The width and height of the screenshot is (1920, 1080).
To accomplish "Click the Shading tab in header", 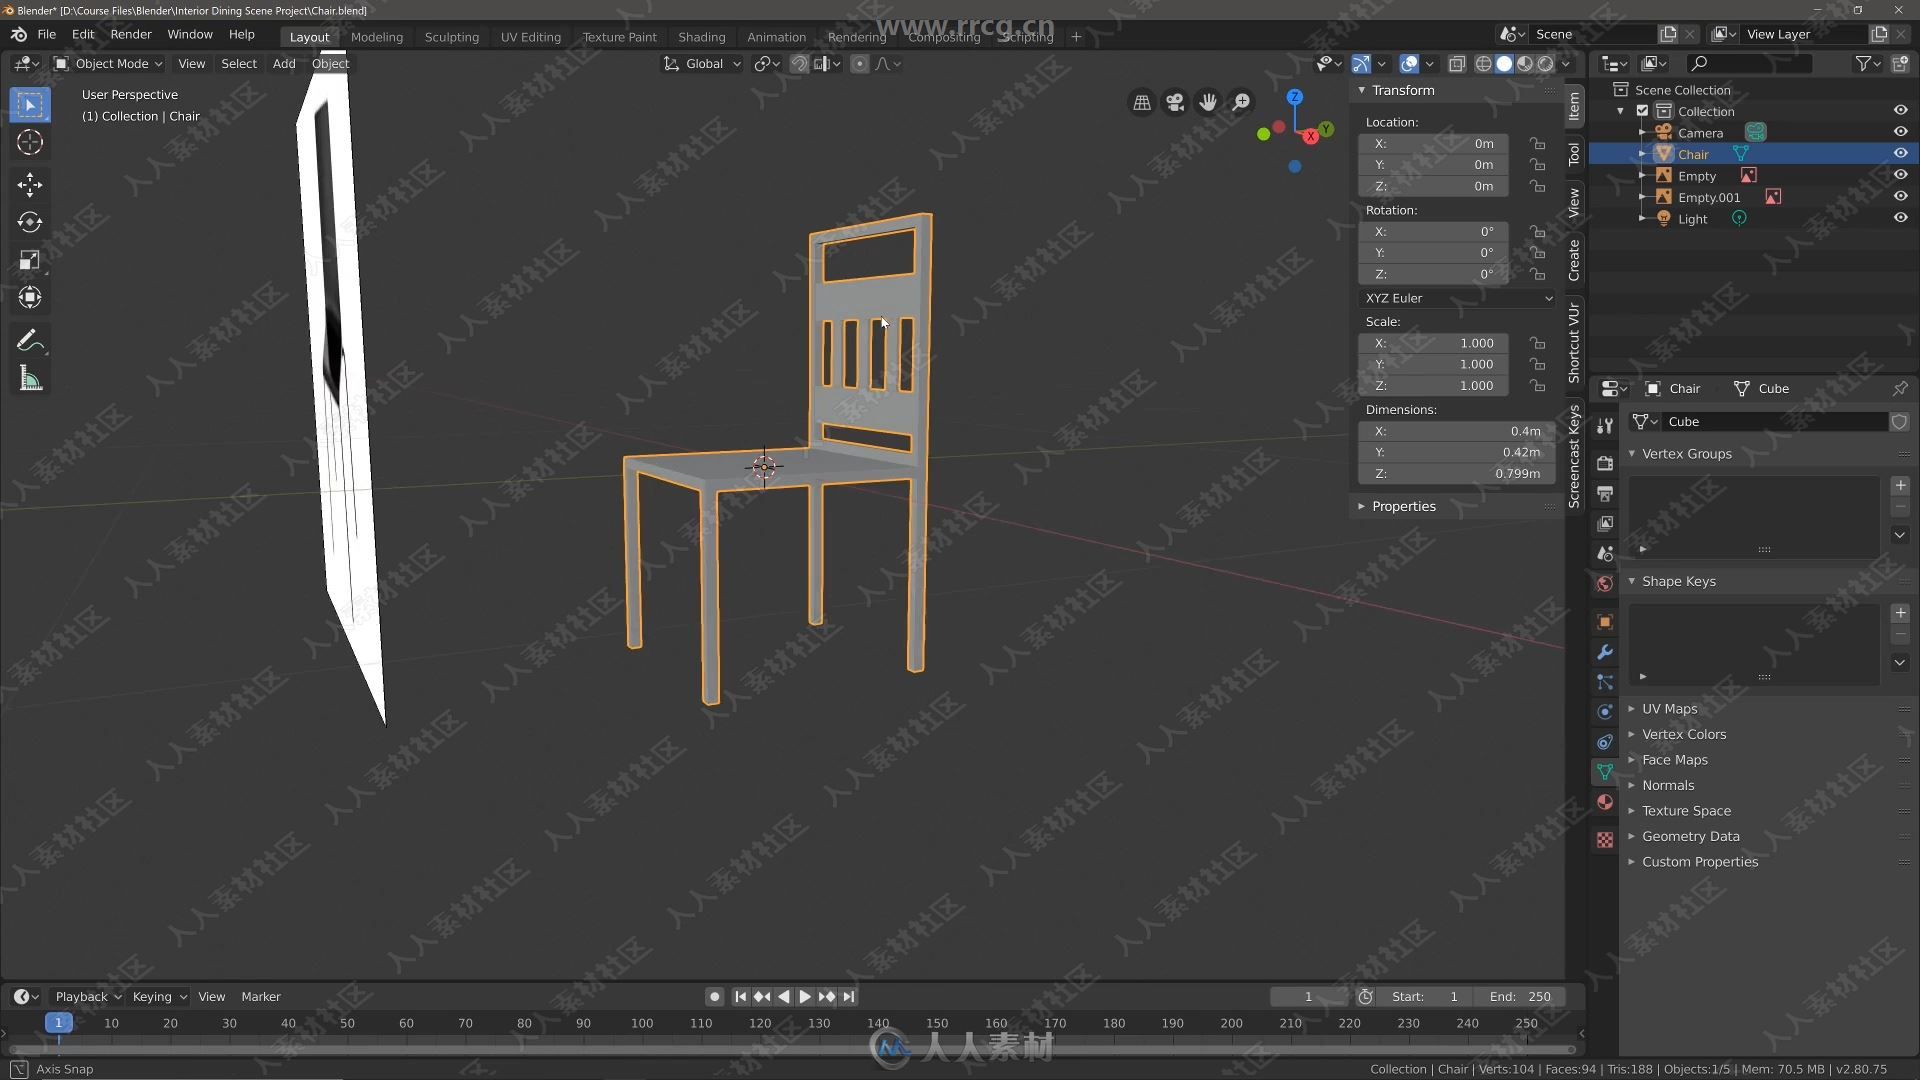I will point(700,36).
